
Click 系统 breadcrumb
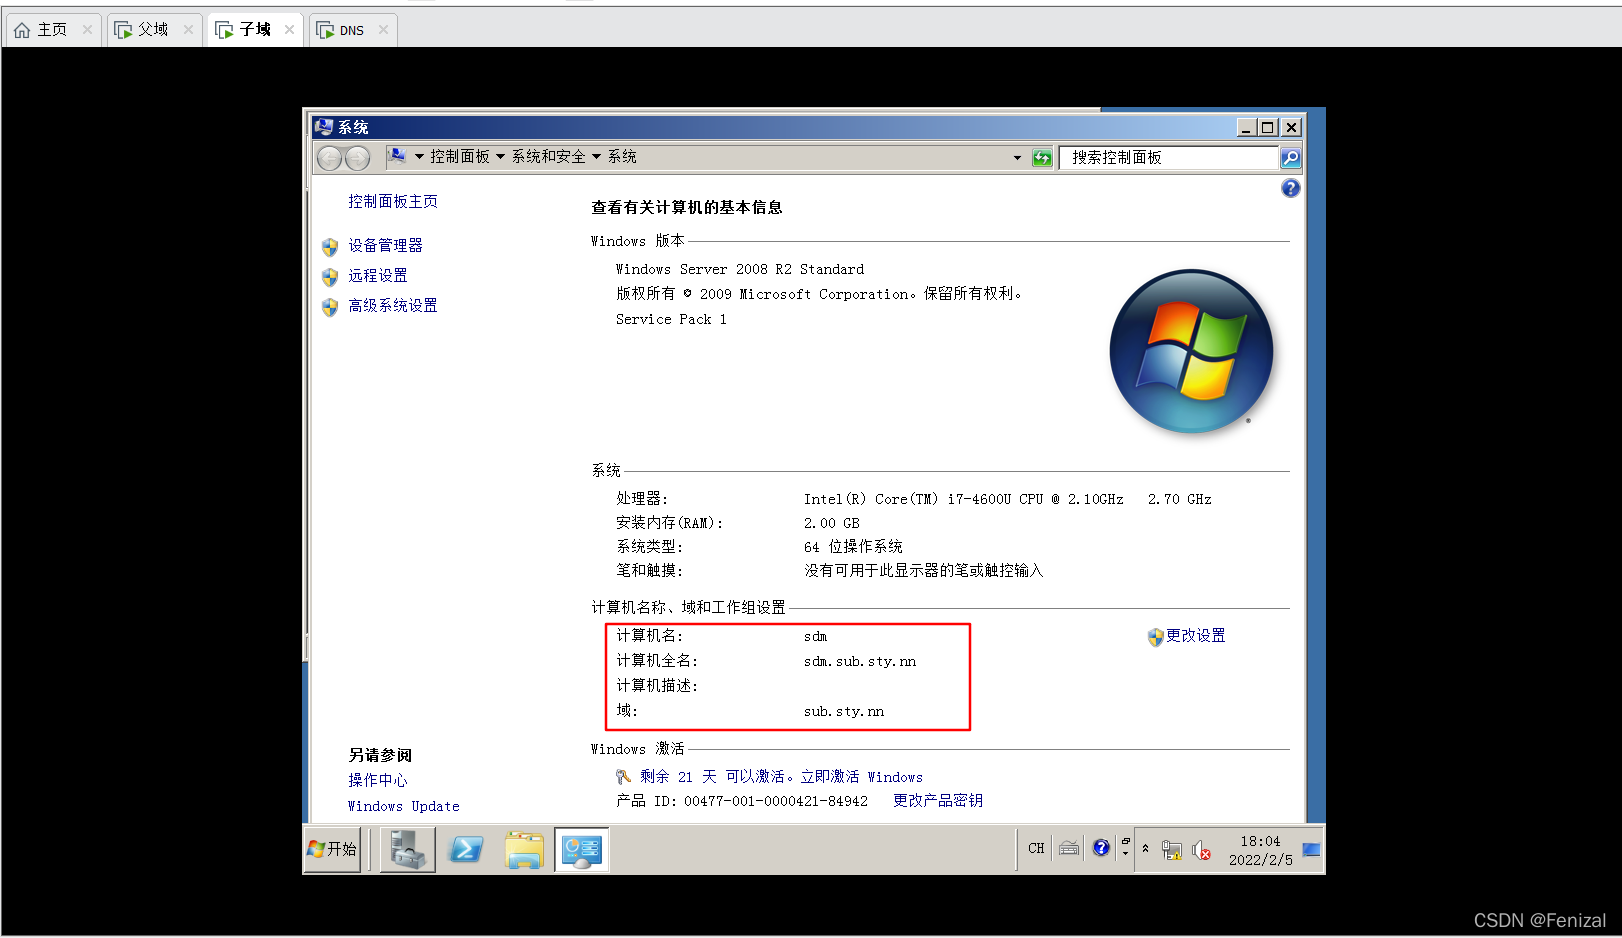[622, 157]
